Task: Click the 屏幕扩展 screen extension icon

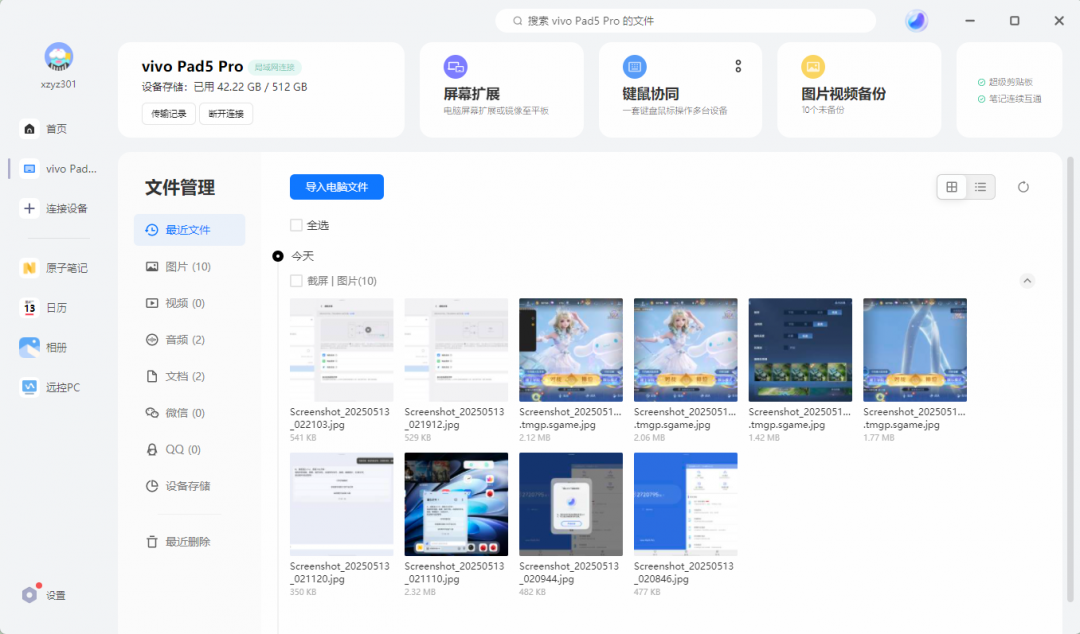Action: point(455,67)
